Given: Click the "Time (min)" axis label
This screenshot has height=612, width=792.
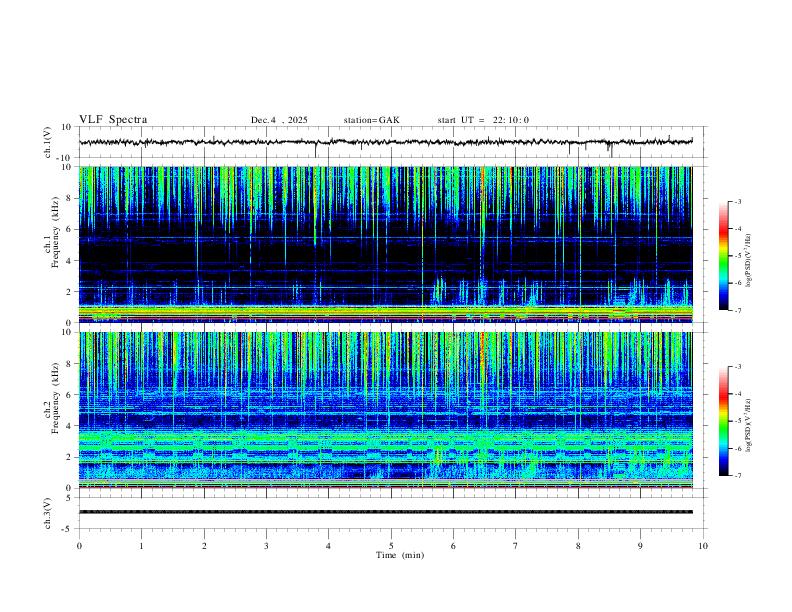Looking at the screenshot, I should [400, 555].
